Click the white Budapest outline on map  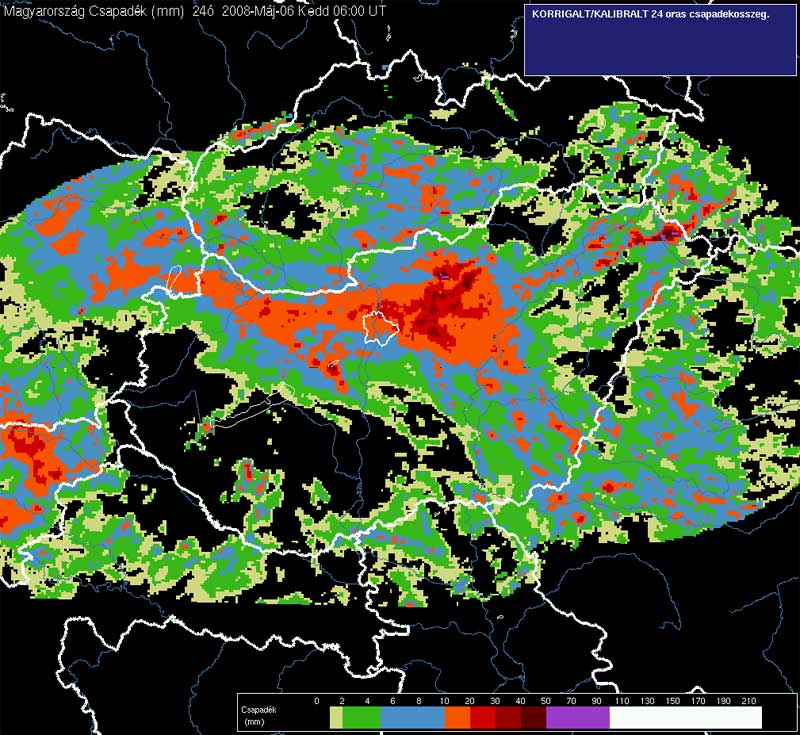[380, 327]
